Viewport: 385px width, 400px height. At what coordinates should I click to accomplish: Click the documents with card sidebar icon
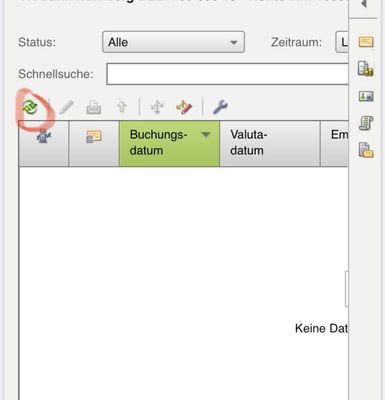pyautogui.click(x=366, y=150)
